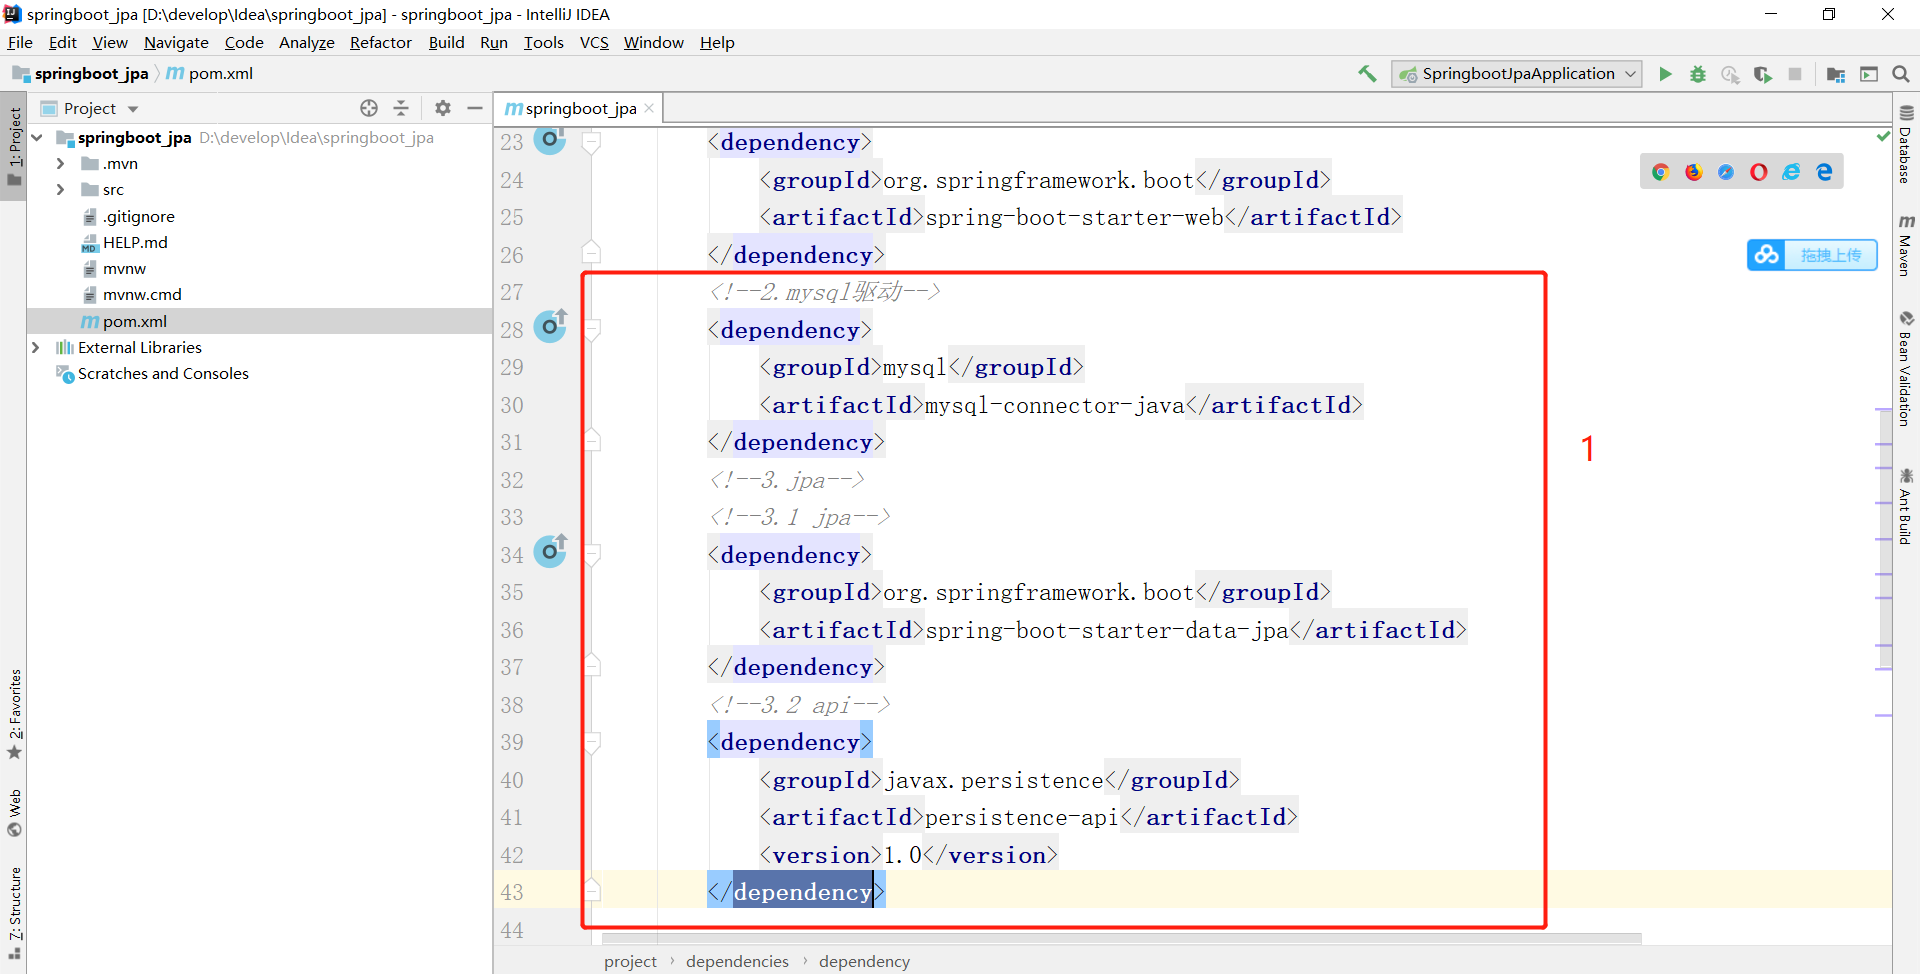Click the green inspection checkmark indicator

pos(1883,136)
